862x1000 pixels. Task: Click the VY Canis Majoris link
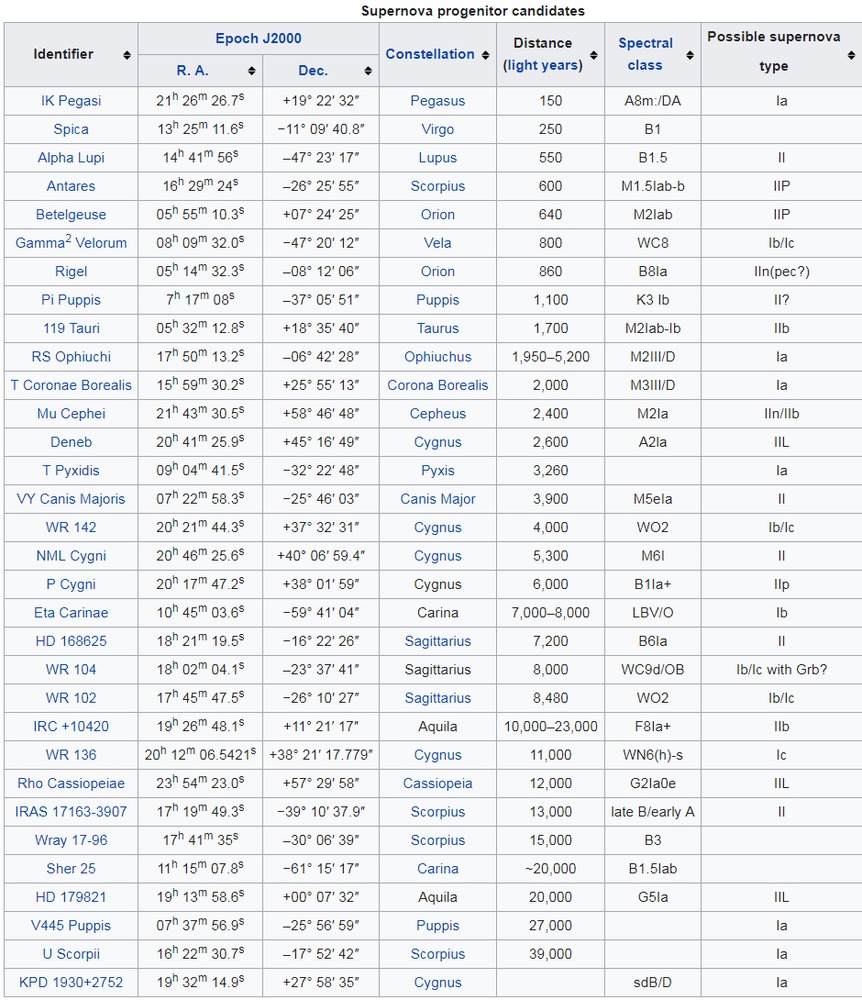pyautogui.click(x=71, y=499)
